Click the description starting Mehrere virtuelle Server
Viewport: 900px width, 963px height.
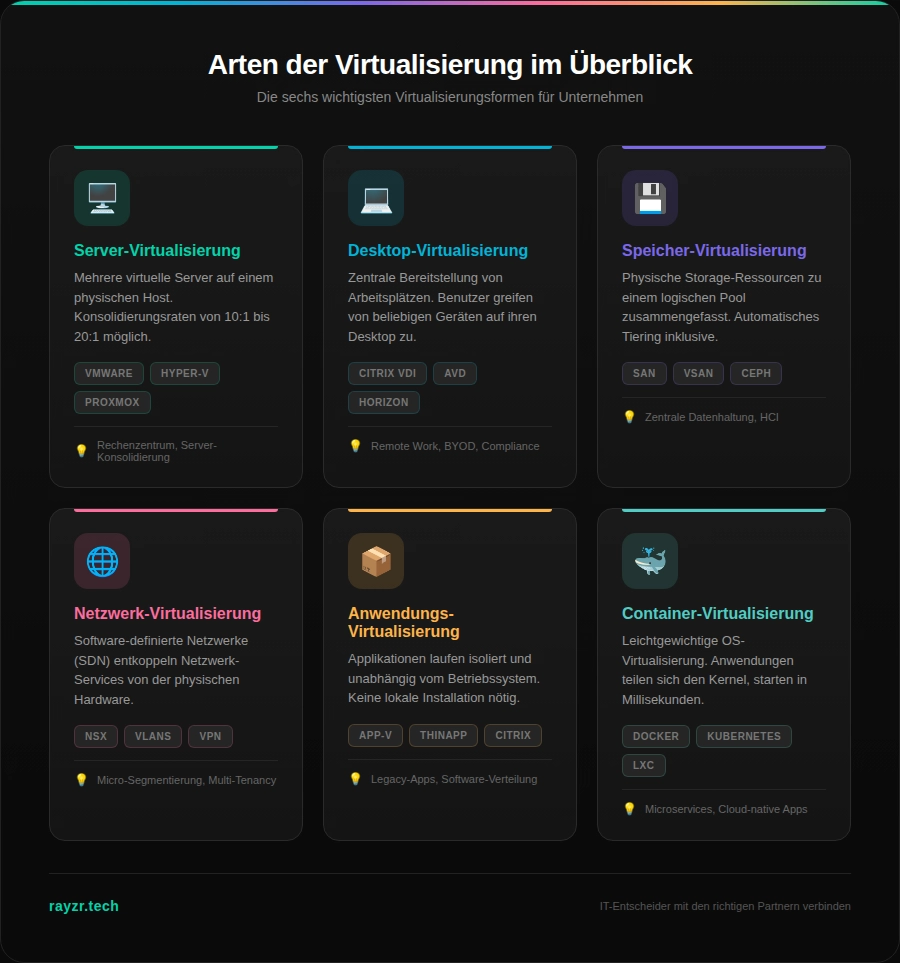click(x=174, y=307)
